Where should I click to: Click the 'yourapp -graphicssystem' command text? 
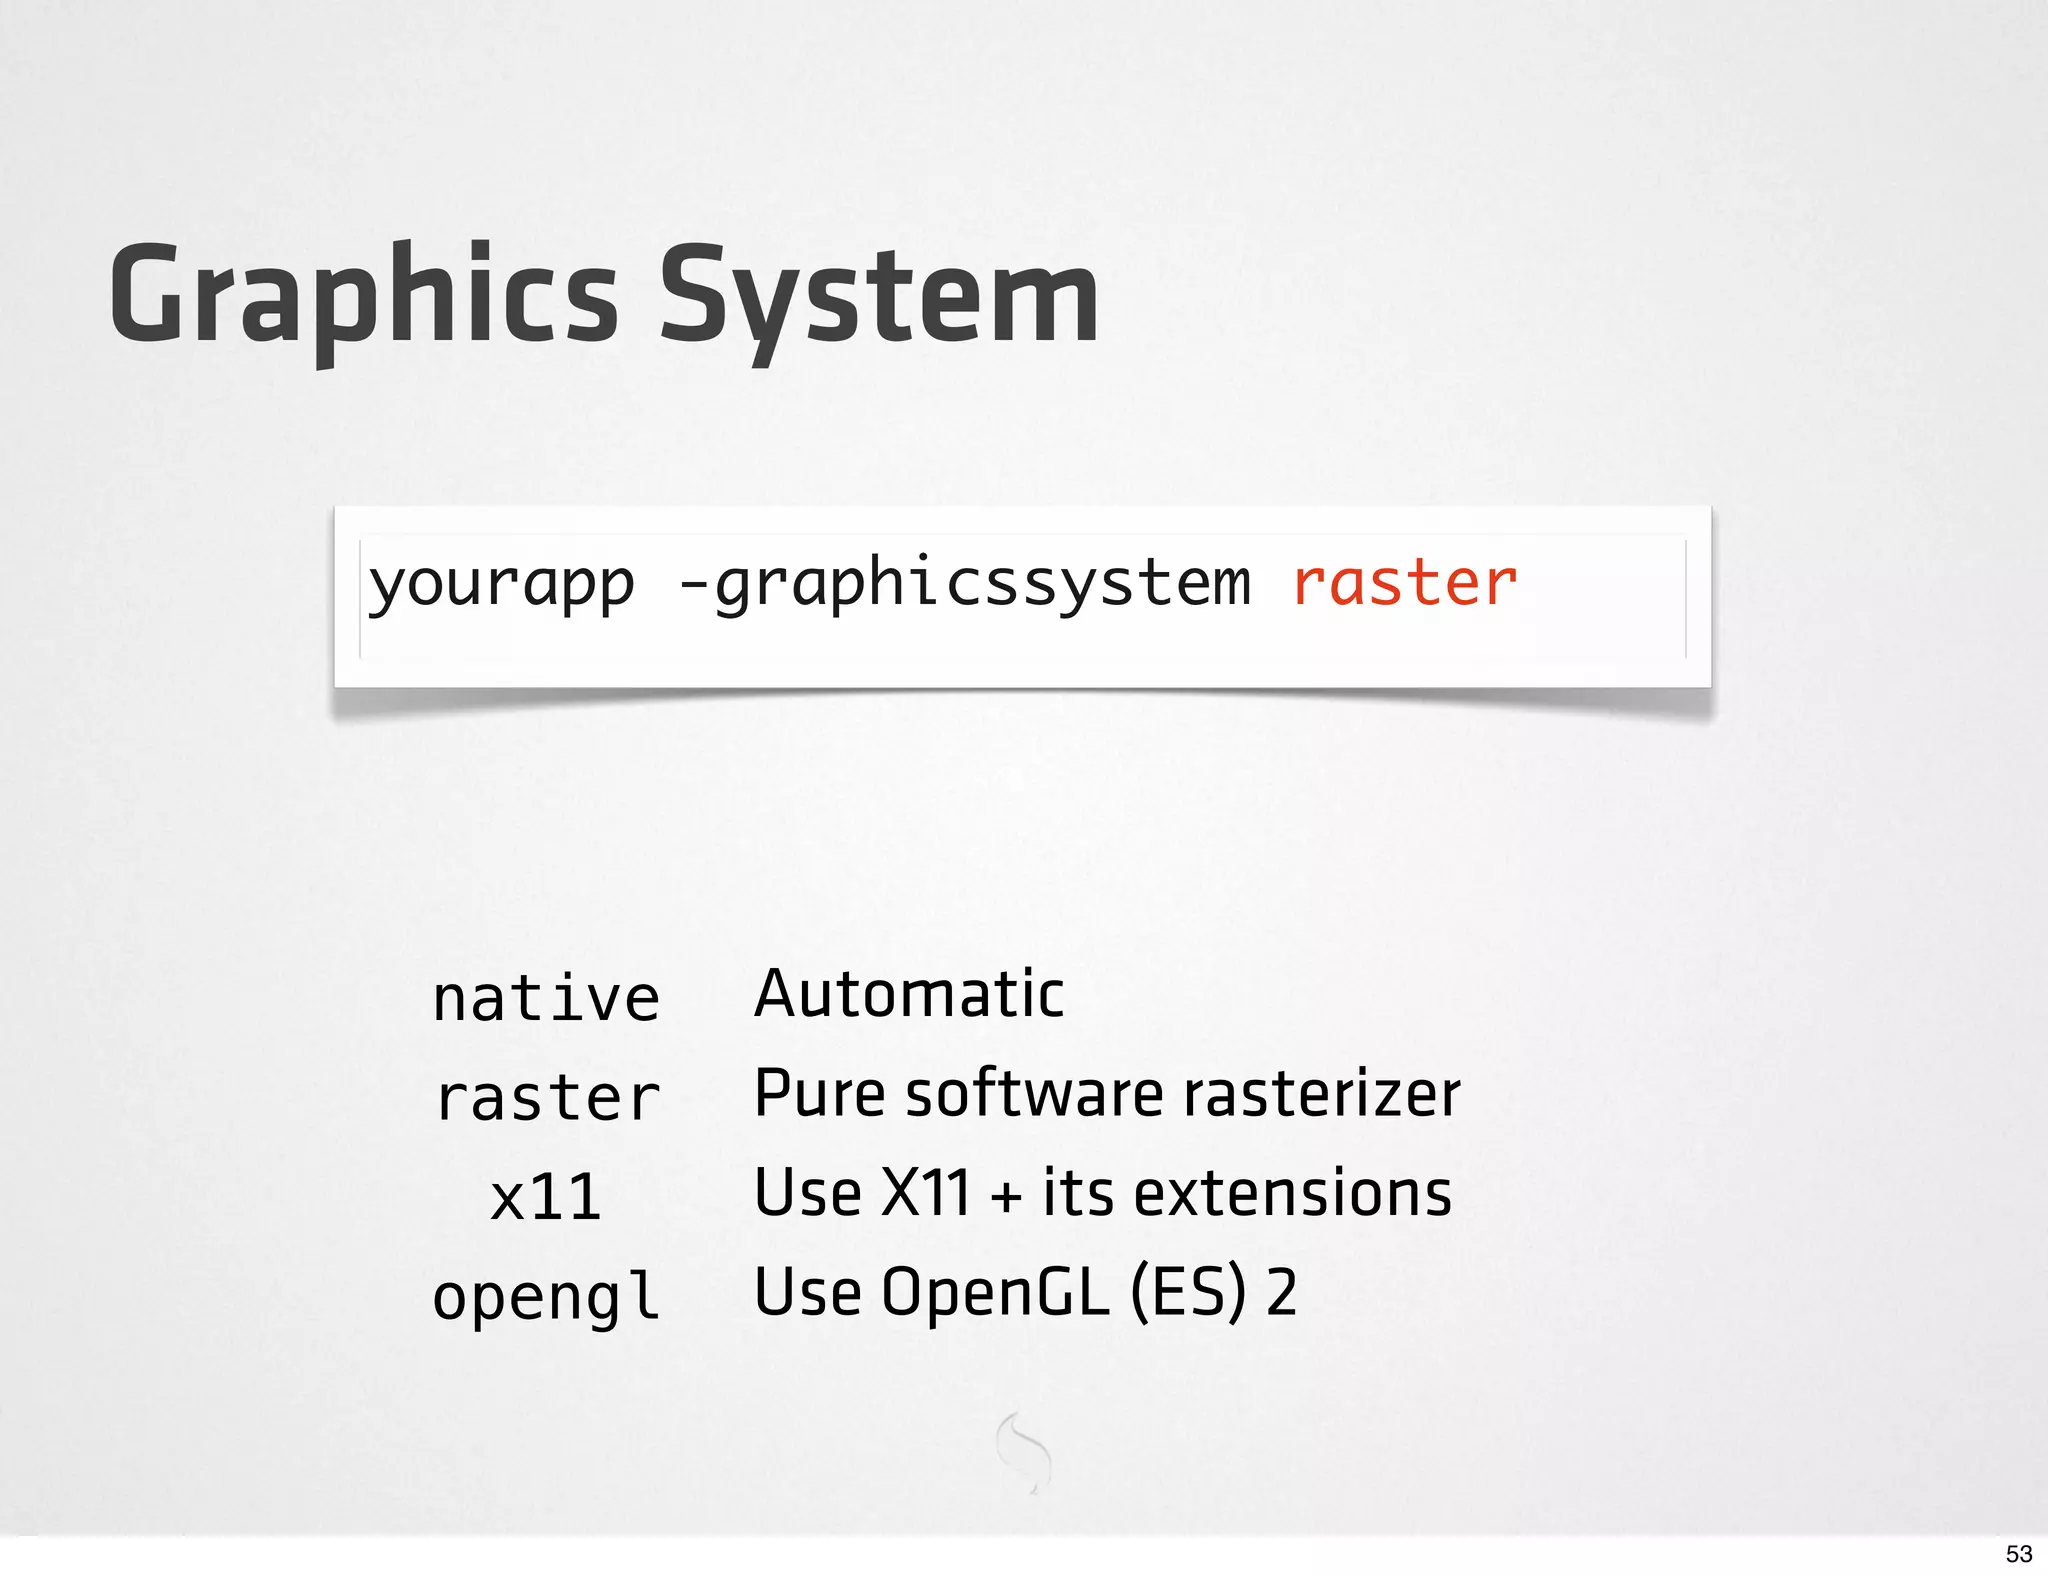pos(810,584)
